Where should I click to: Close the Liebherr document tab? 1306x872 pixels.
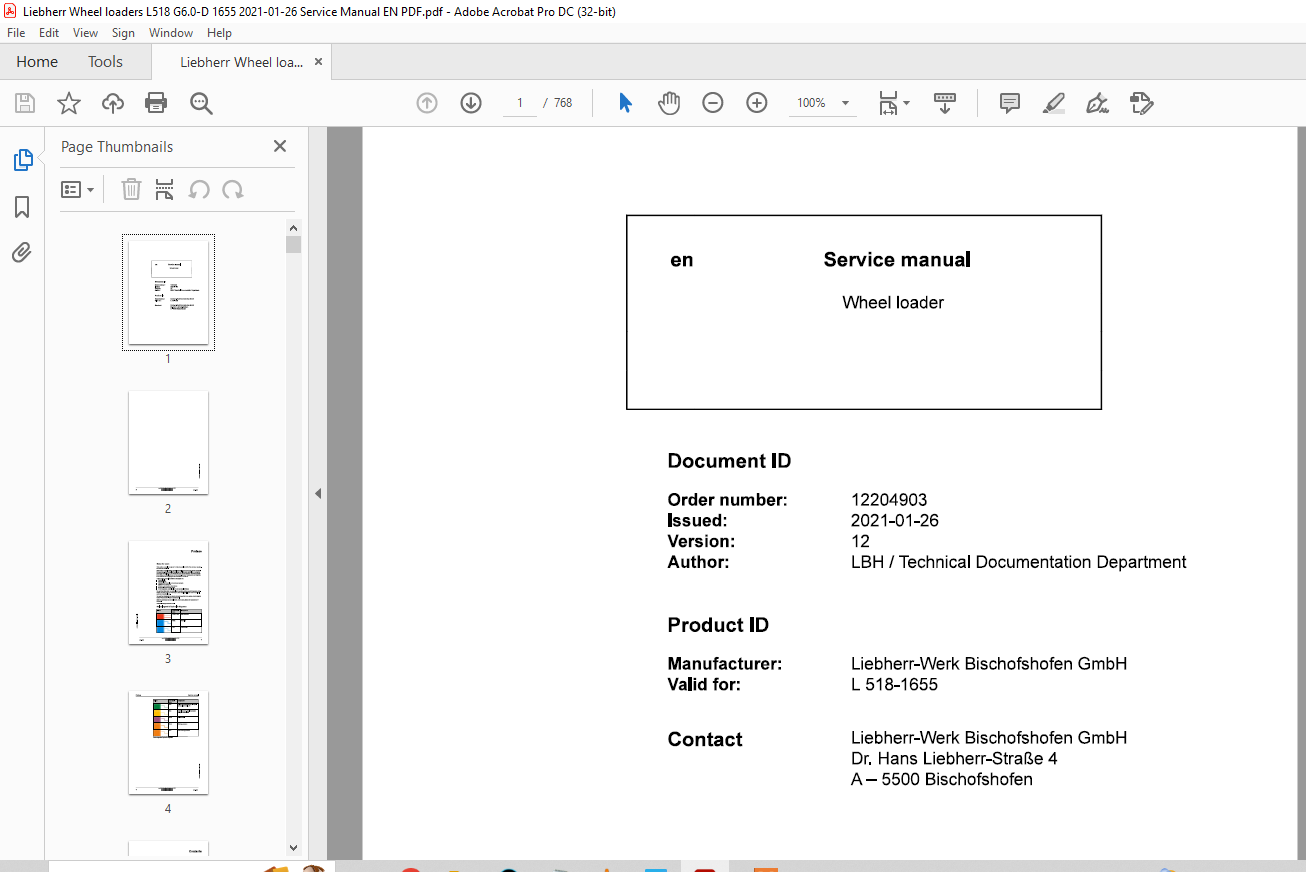[x=319, y=62]
